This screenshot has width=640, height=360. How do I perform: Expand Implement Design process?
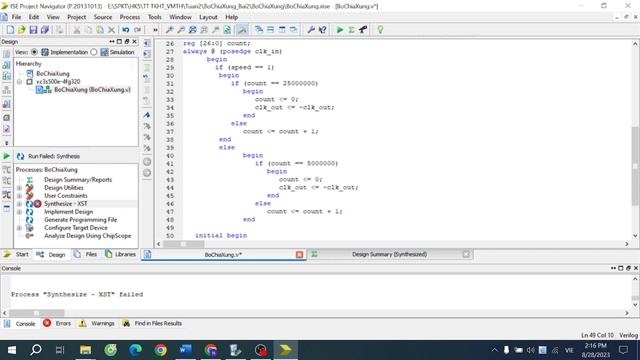pyautogui.click(x=20, y=212)
